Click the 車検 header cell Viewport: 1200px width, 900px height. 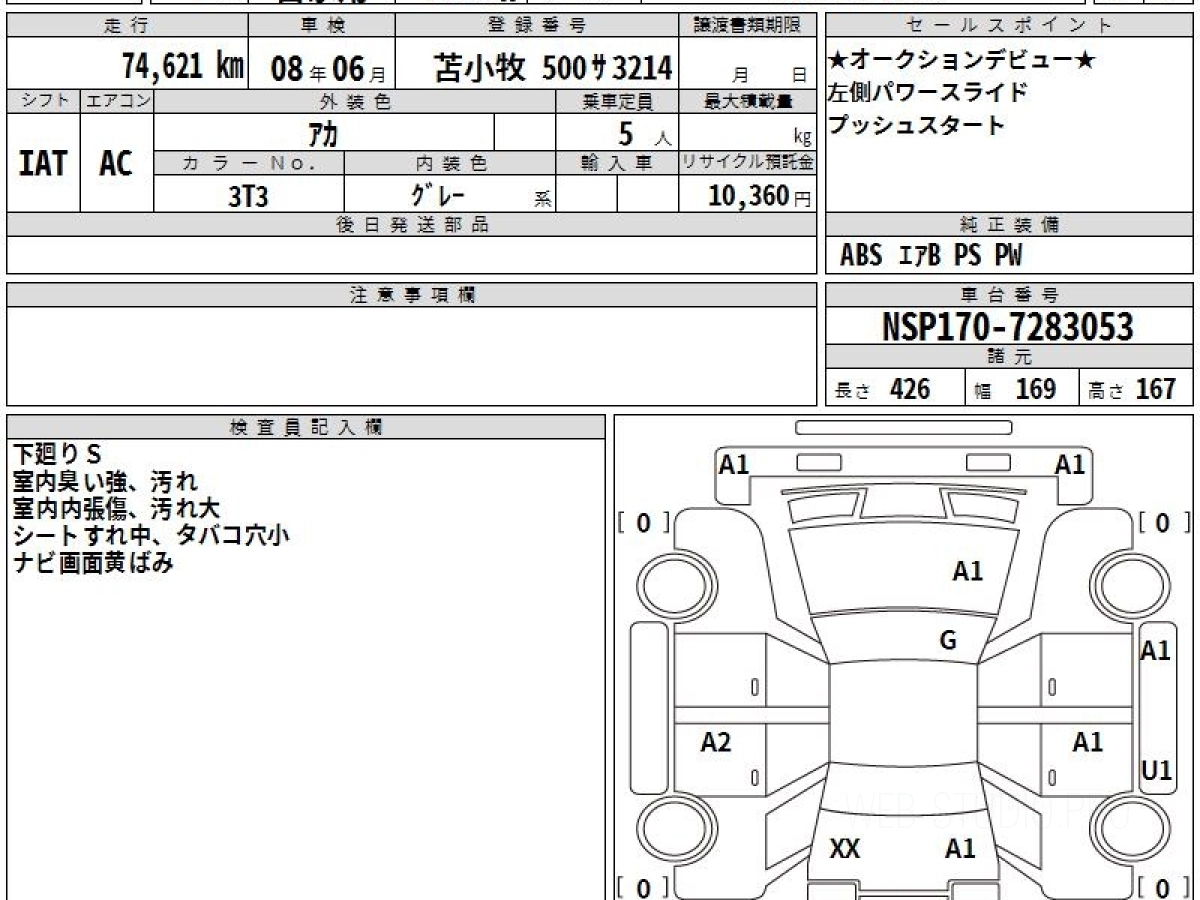click(x=321, y=26)
